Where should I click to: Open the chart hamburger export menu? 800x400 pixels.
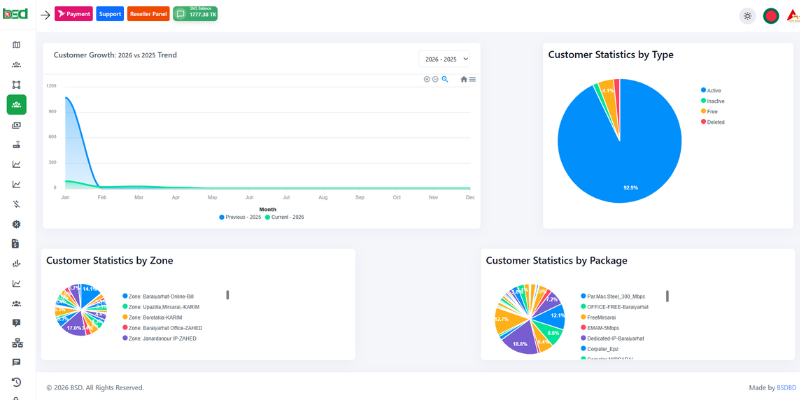(473, 79)
